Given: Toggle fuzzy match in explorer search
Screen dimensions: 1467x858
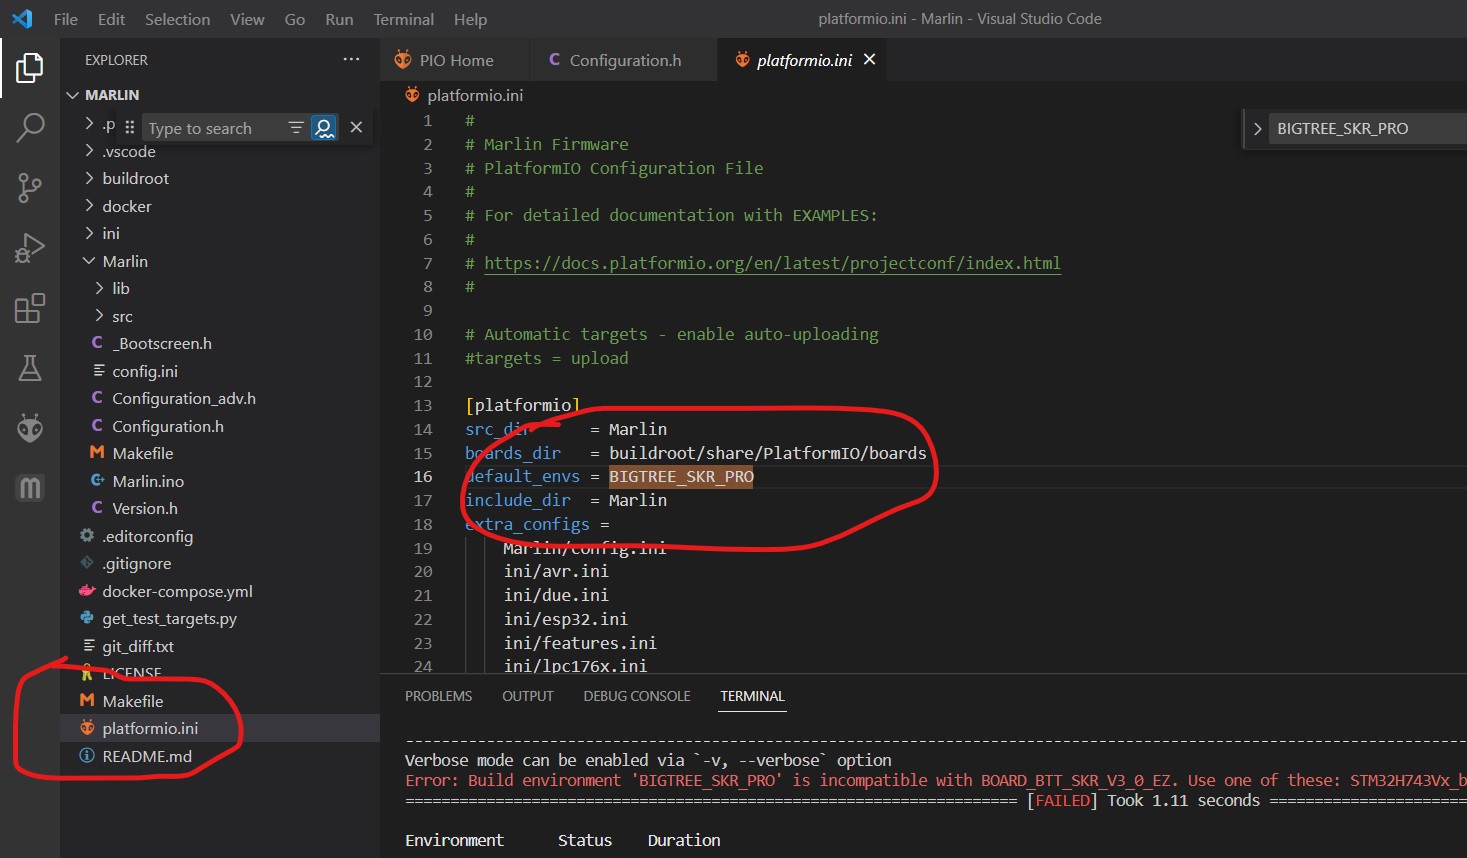Looking at the screenshot, I should click(x=324, y=128).
